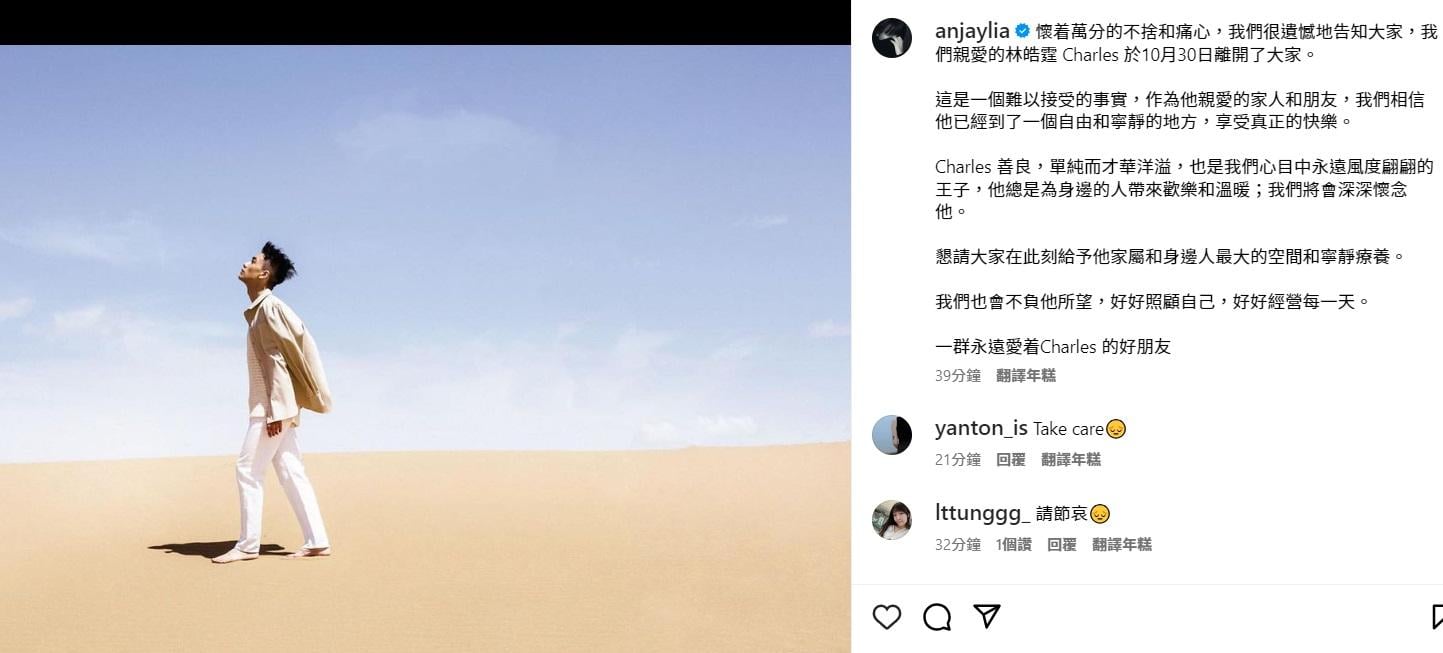1443x653 pixels.
Task: Save the post with the bookmark icon
Action: click(1437, 617)
